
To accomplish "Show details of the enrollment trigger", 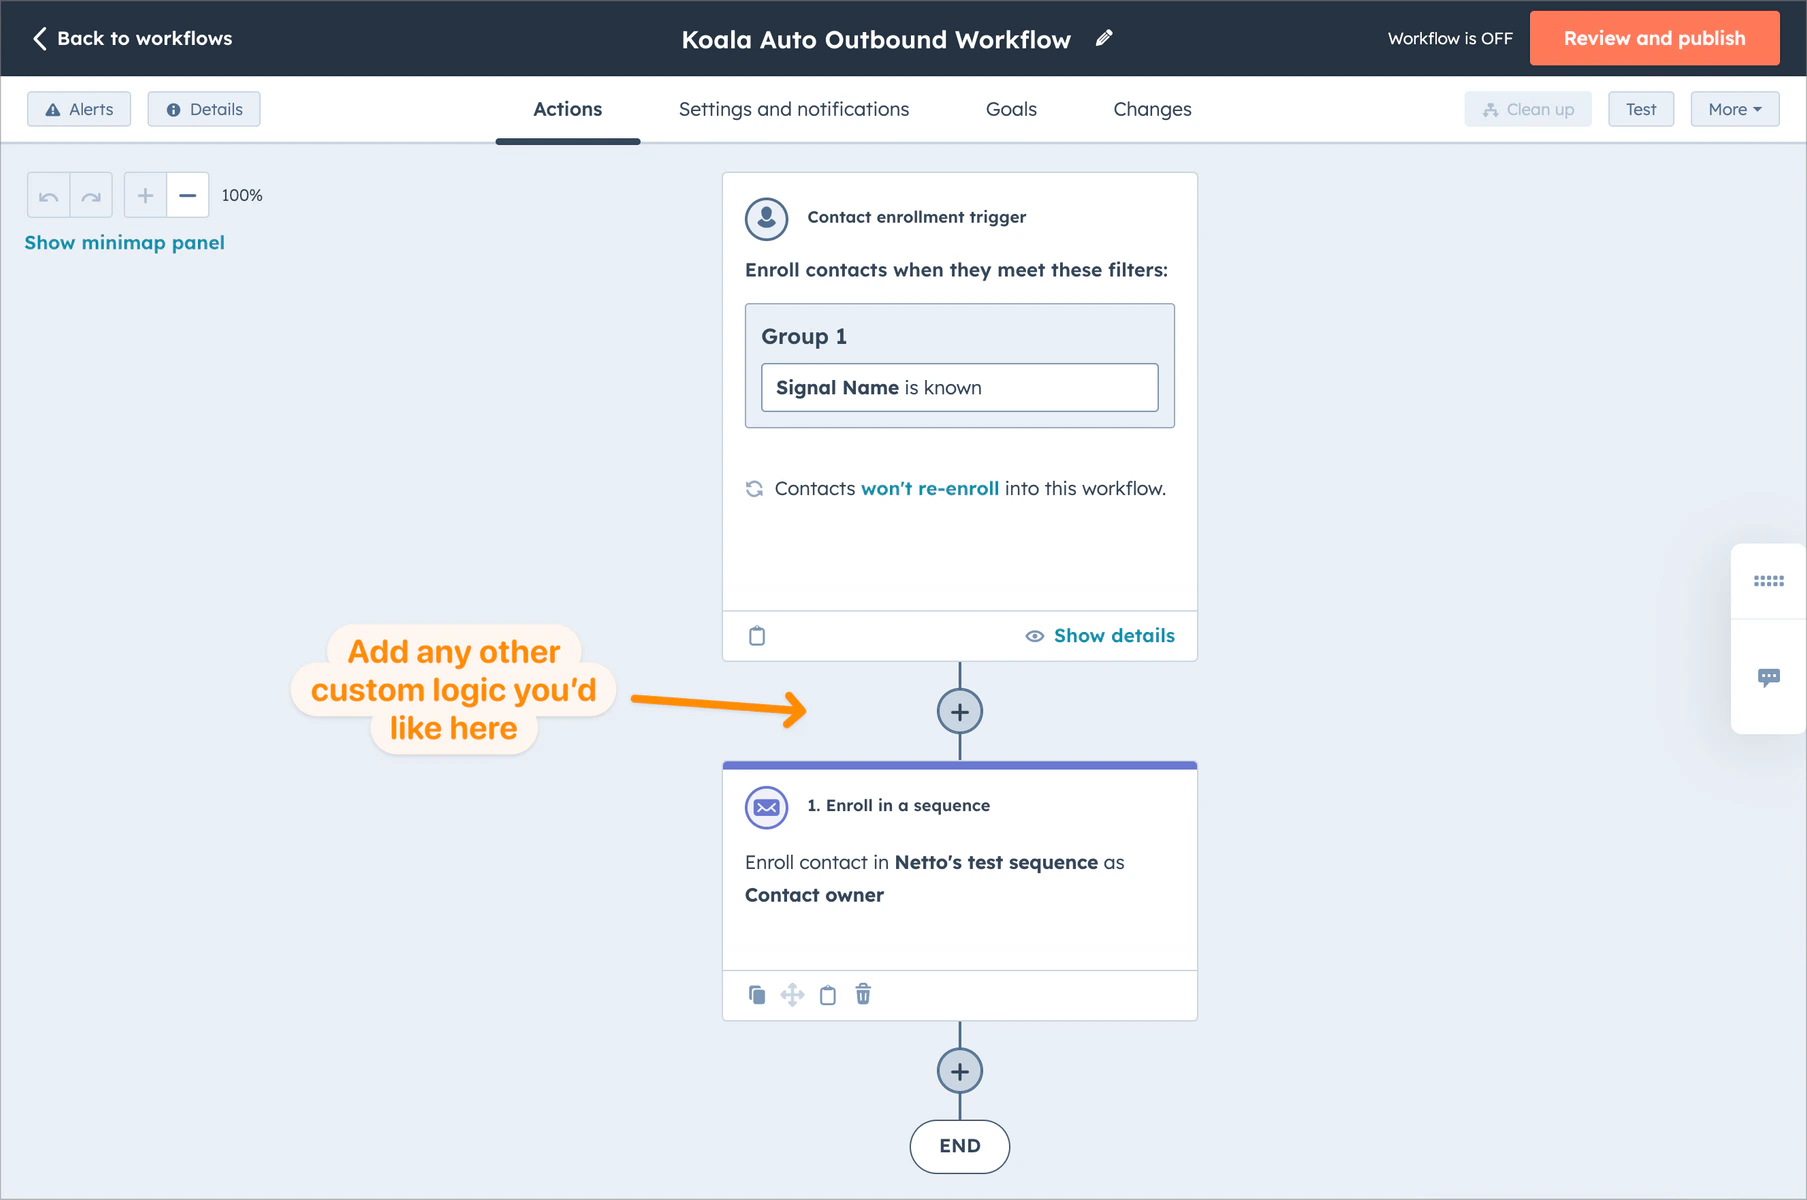I will point(1113,635).
